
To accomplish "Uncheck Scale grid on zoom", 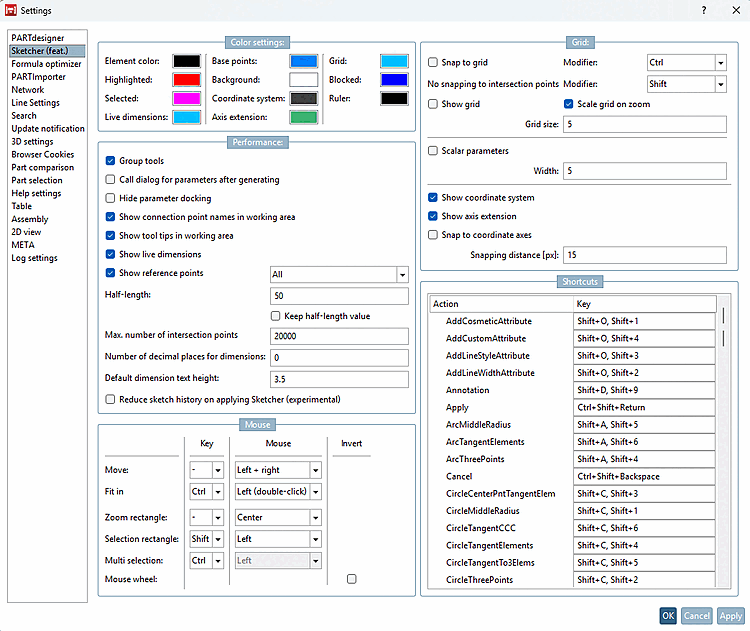I will (x=569, y=104).
